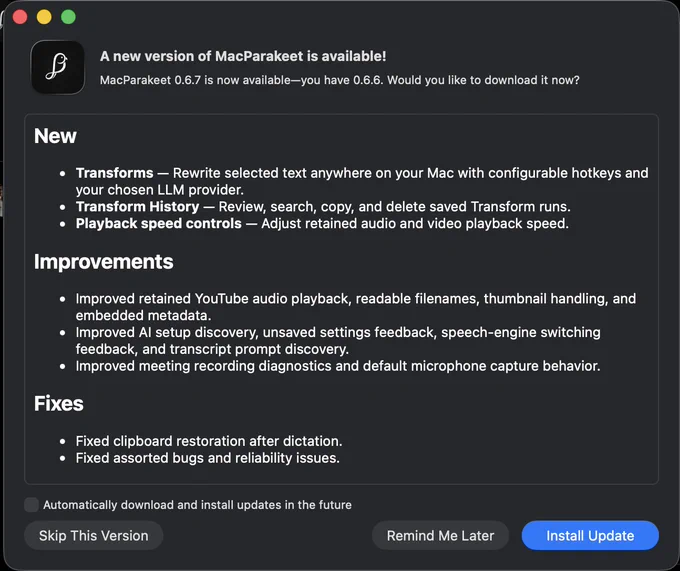Install Update to version 0.6.7
Viewport: 680px width, 571px height.
pos(590,535)
